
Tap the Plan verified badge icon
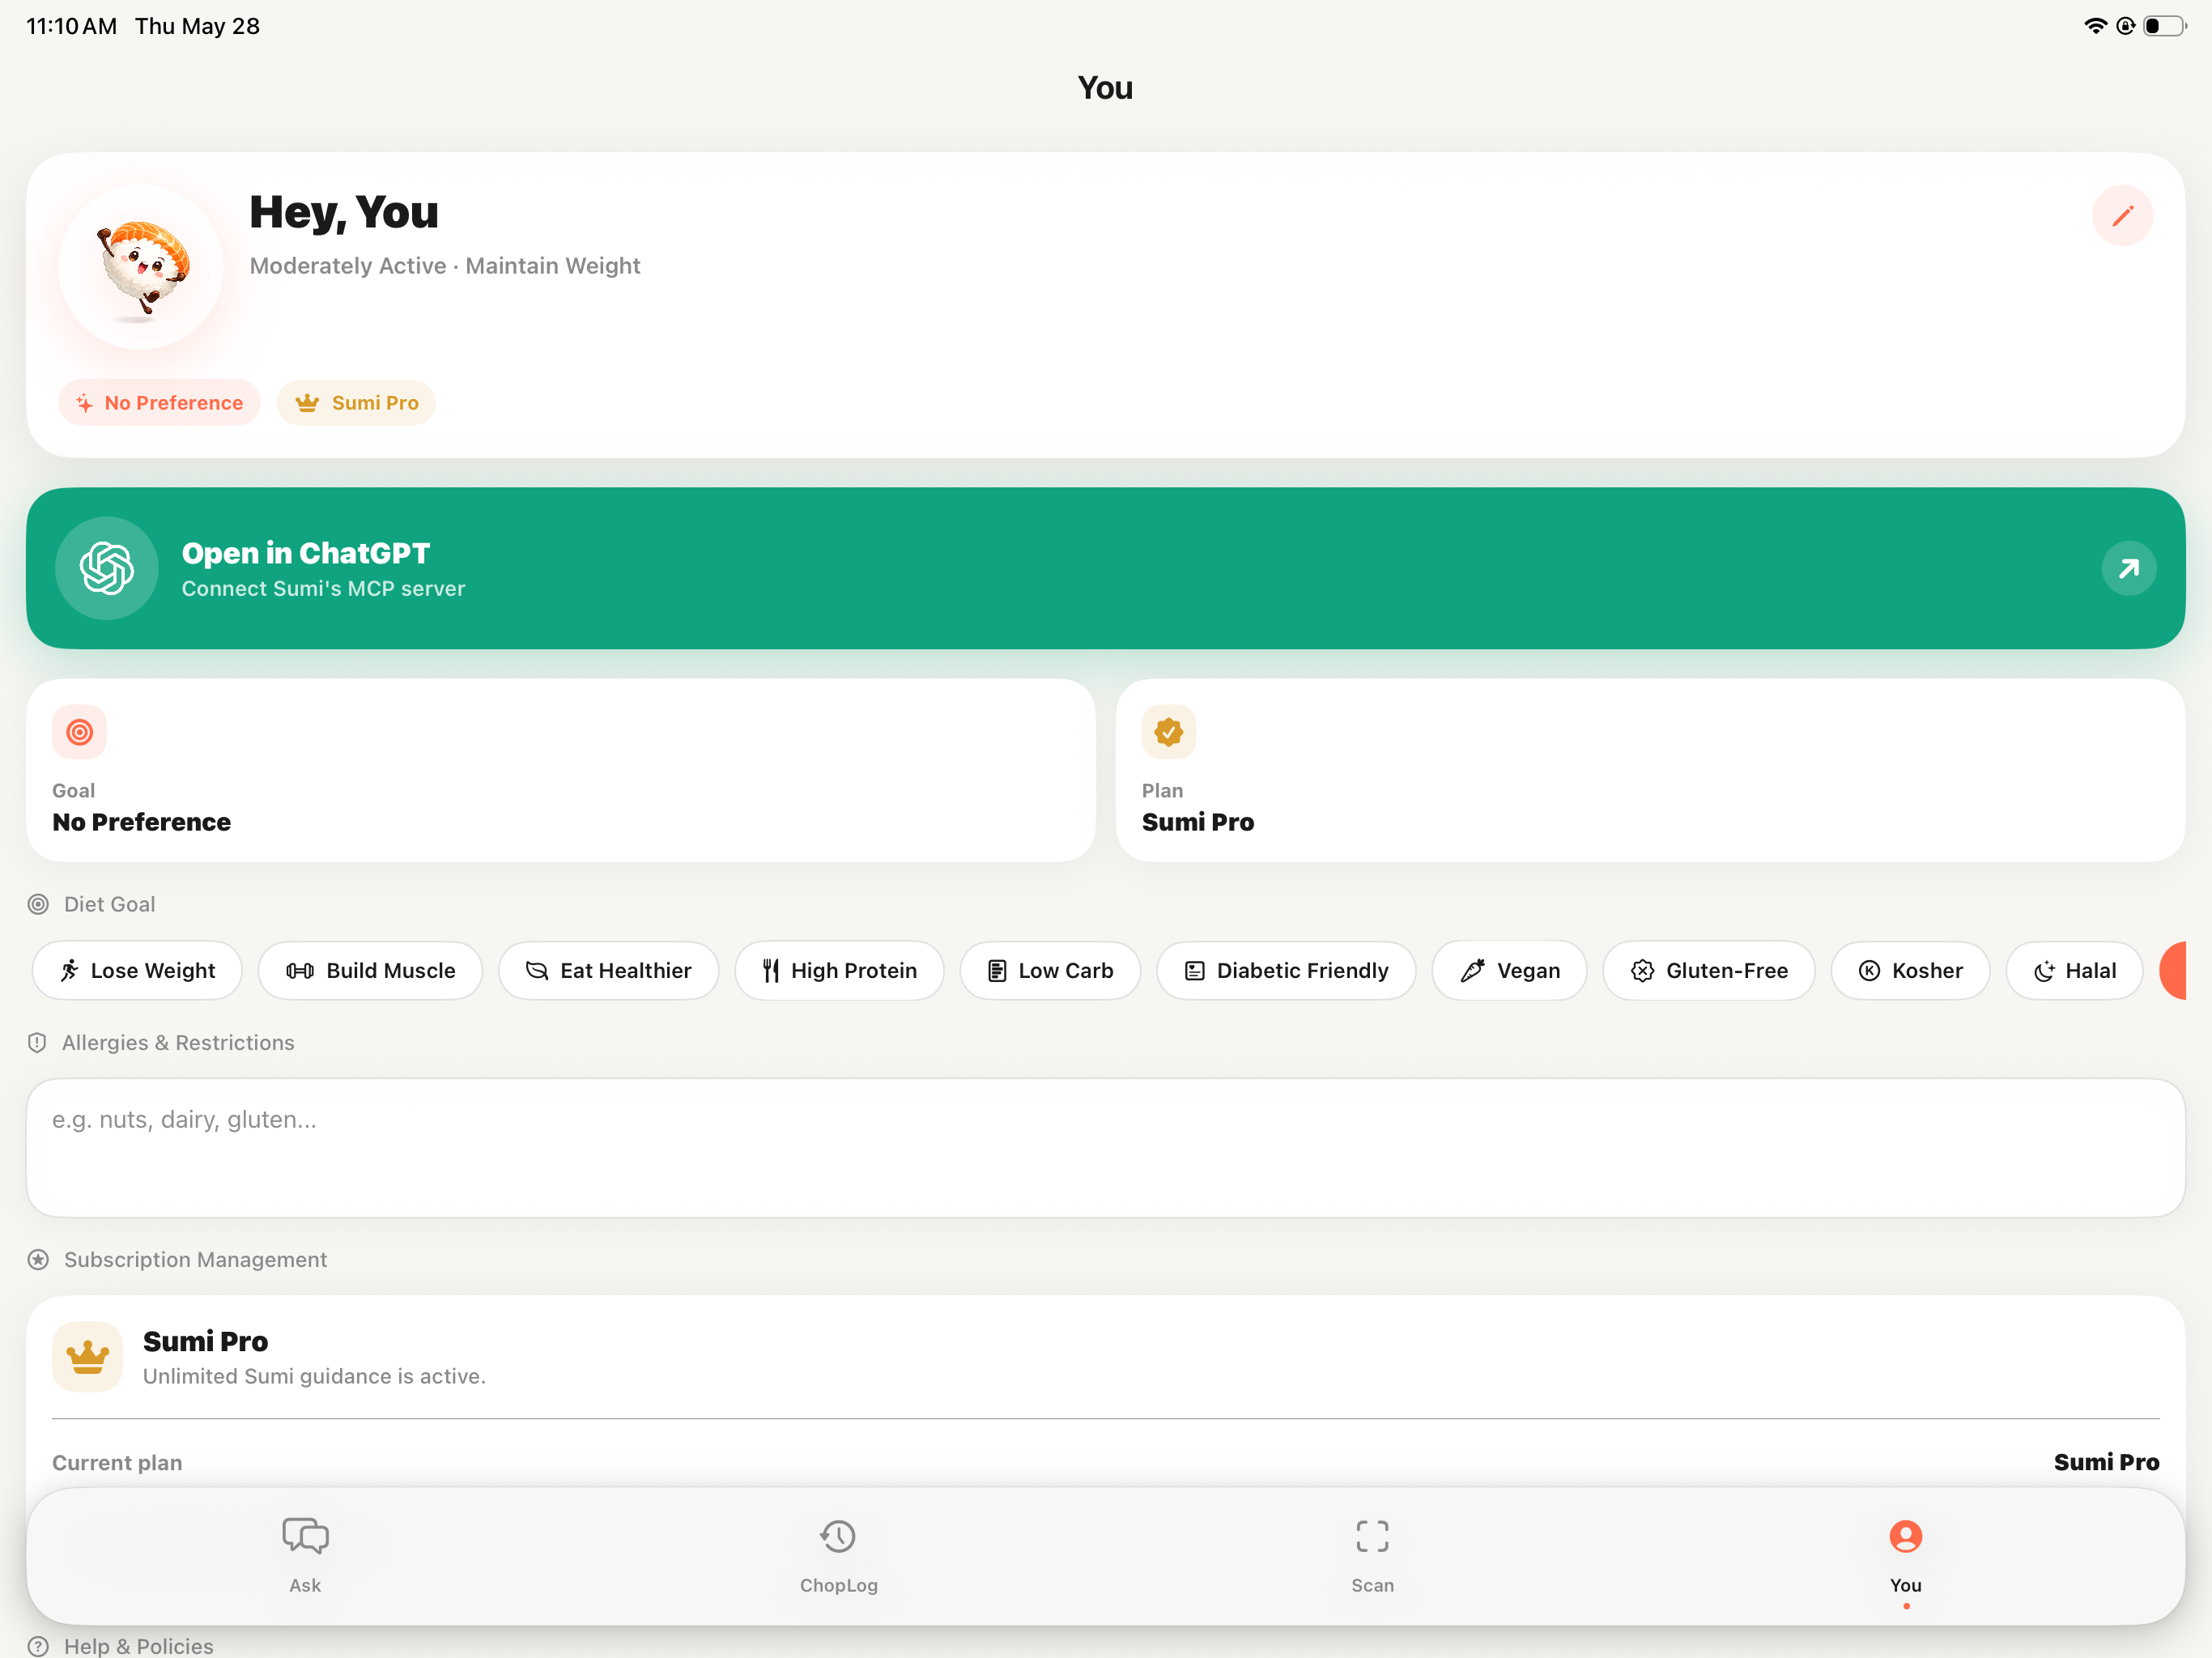click(x=1168, y=732)
